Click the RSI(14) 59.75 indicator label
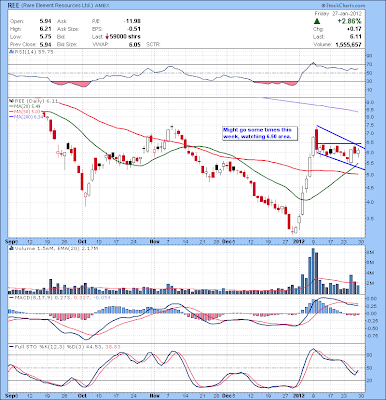 click(31, 52)
